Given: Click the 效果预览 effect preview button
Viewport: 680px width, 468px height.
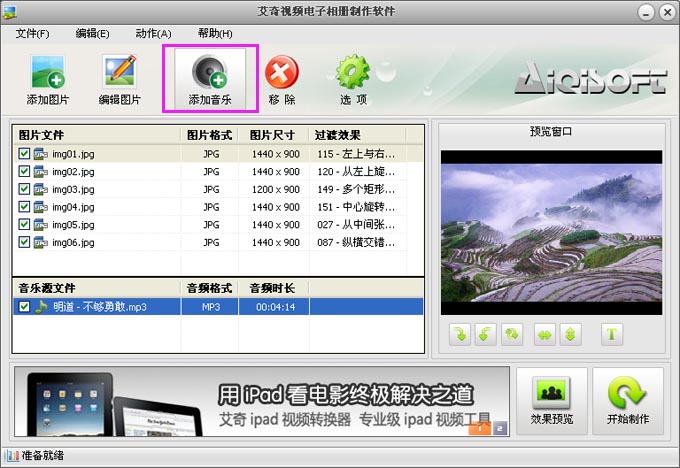Looking at the screenshot, I should [552, 401].
